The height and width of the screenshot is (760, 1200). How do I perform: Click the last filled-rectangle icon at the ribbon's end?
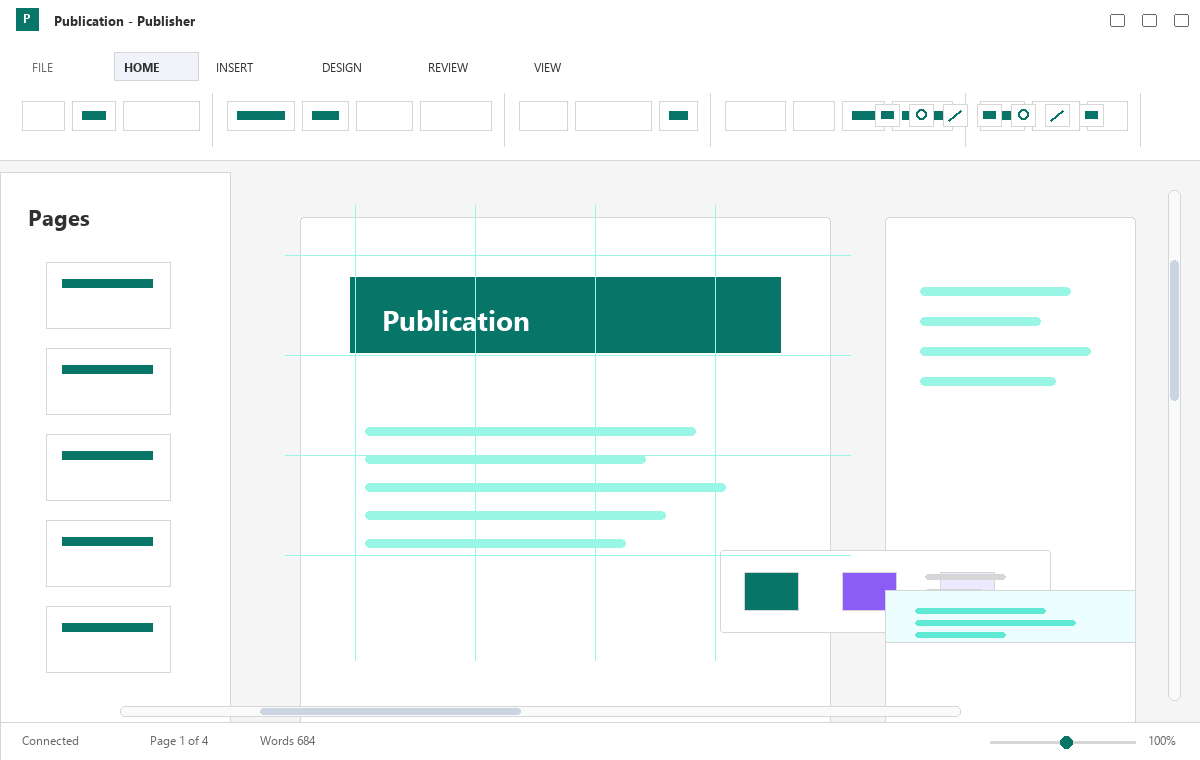pyautogui.click(x=1092, y=115)
